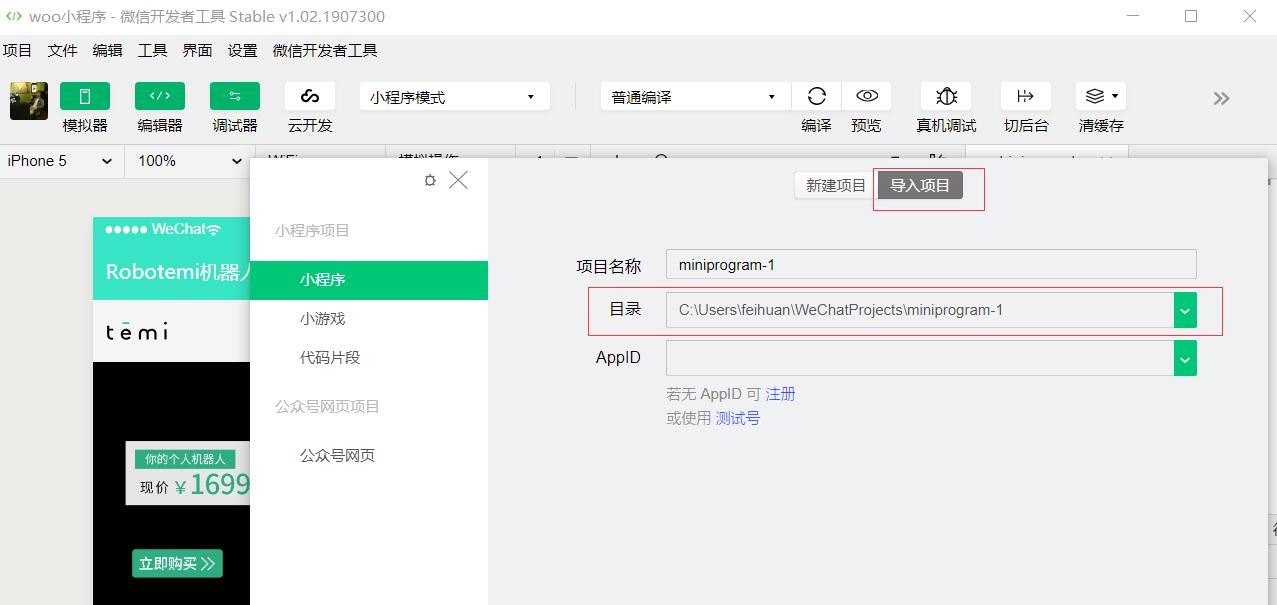Click the 切后台 icon
The height and width of the screenshot is (605, 1277).
1026,96
